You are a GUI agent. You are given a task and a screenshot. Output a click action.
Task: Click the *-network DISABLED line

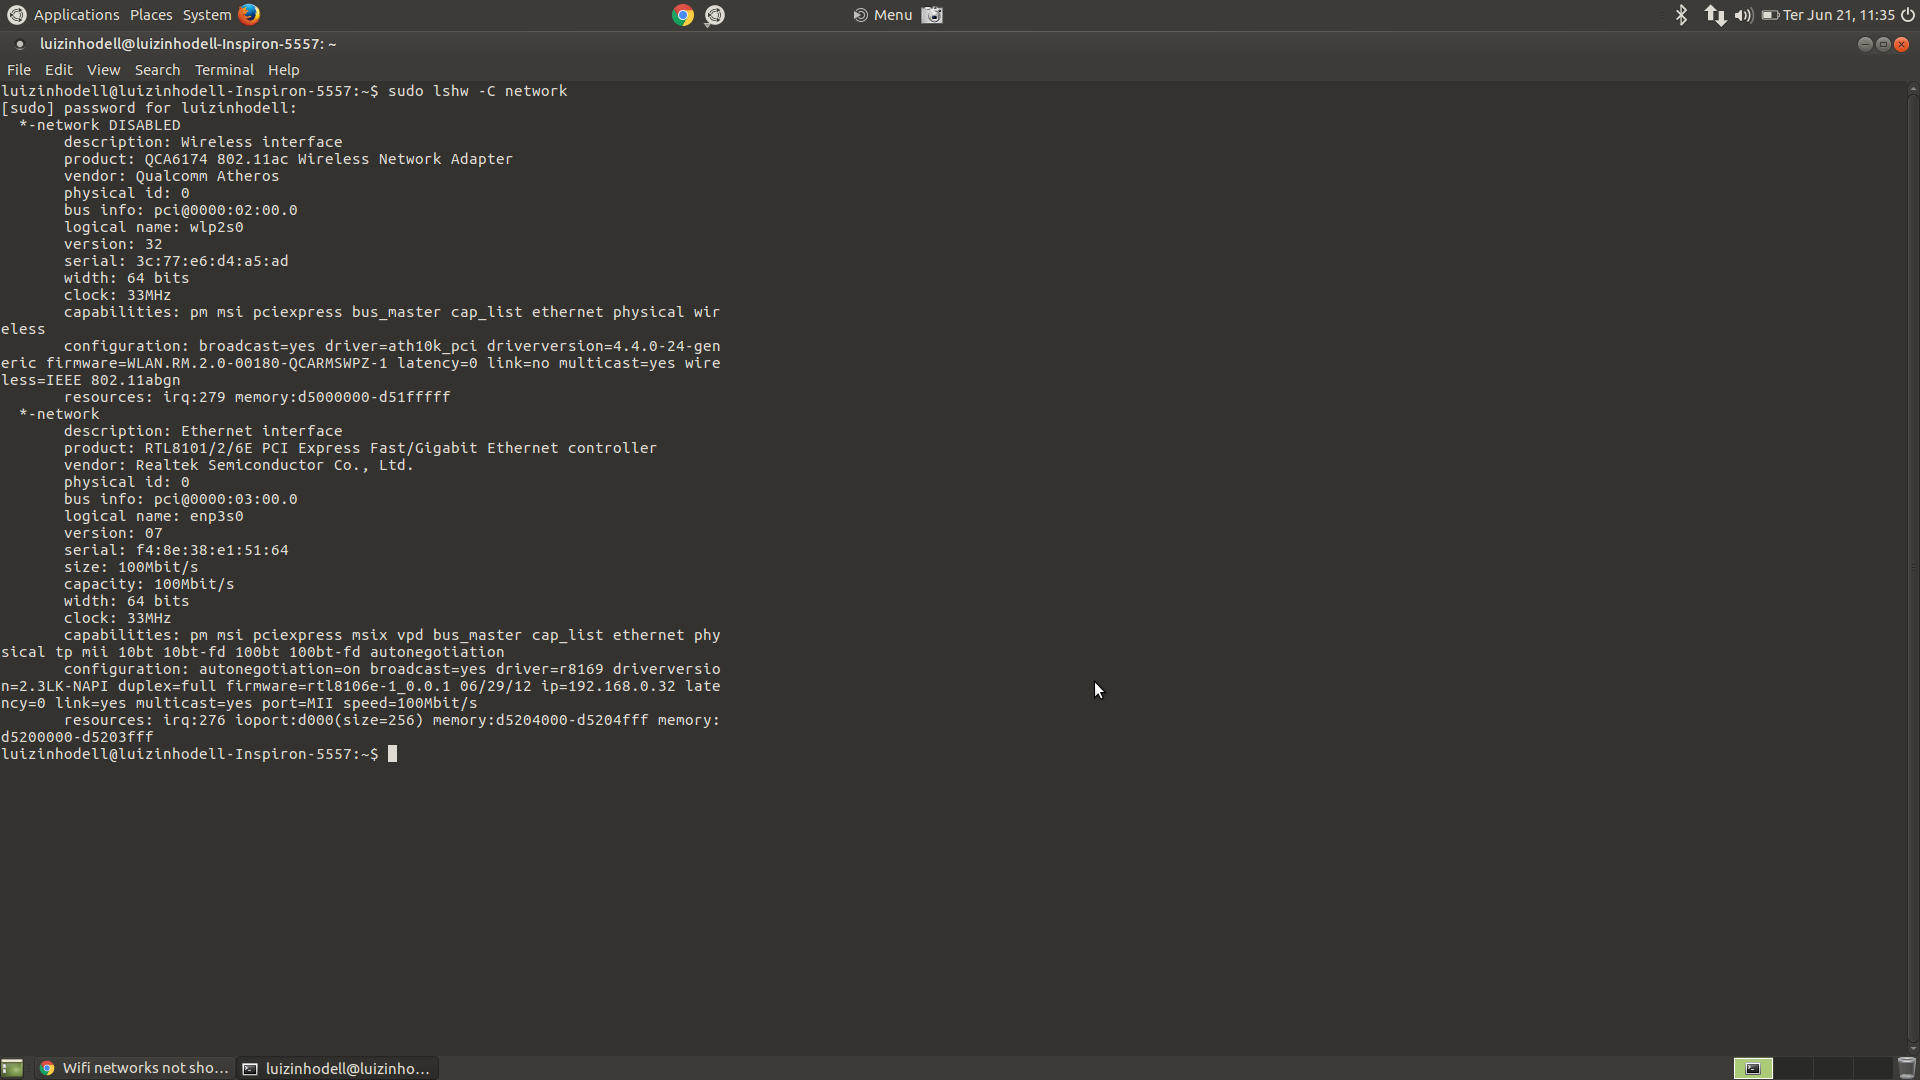pos(100,125)
